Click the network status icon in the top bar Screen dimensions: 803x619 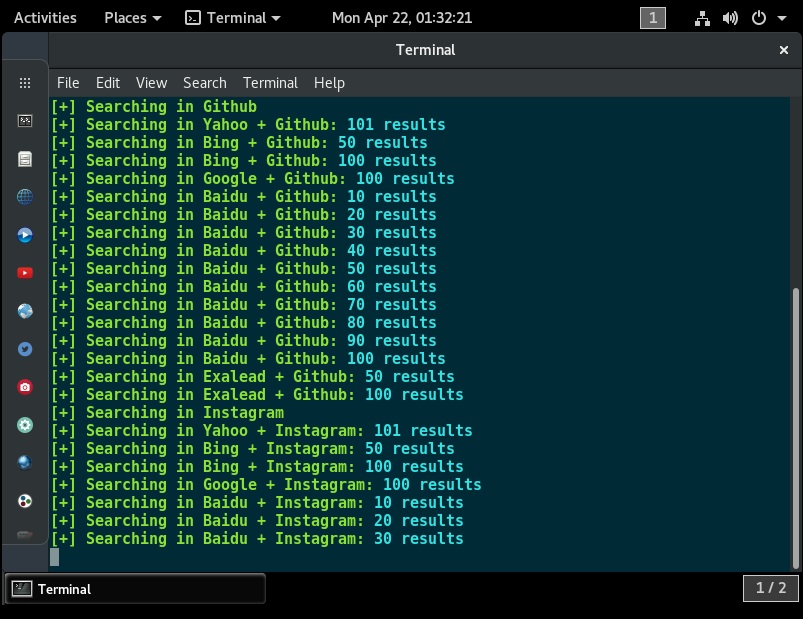701,17
